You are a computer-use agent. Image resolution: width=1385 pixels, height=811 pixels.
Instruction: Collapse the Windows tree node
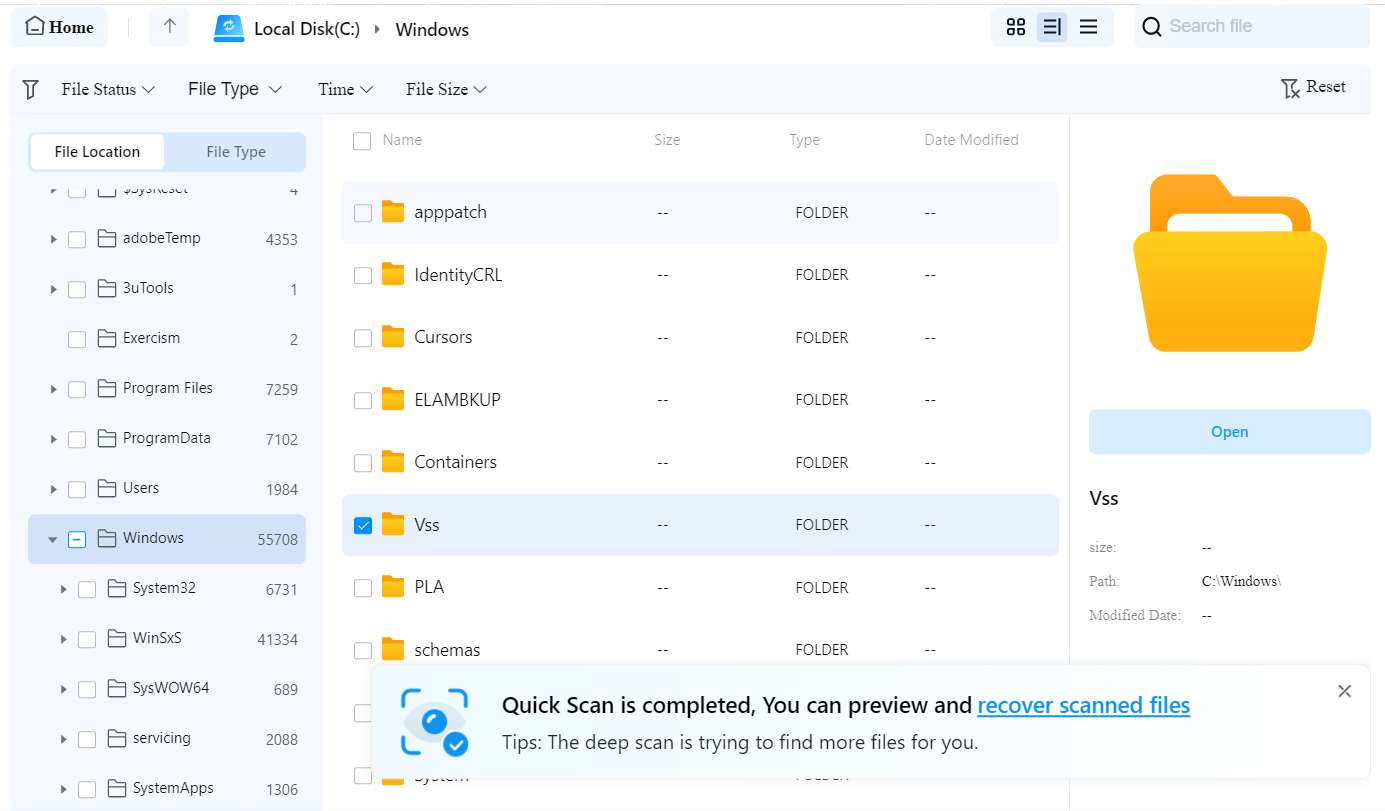tap(52, 538)
